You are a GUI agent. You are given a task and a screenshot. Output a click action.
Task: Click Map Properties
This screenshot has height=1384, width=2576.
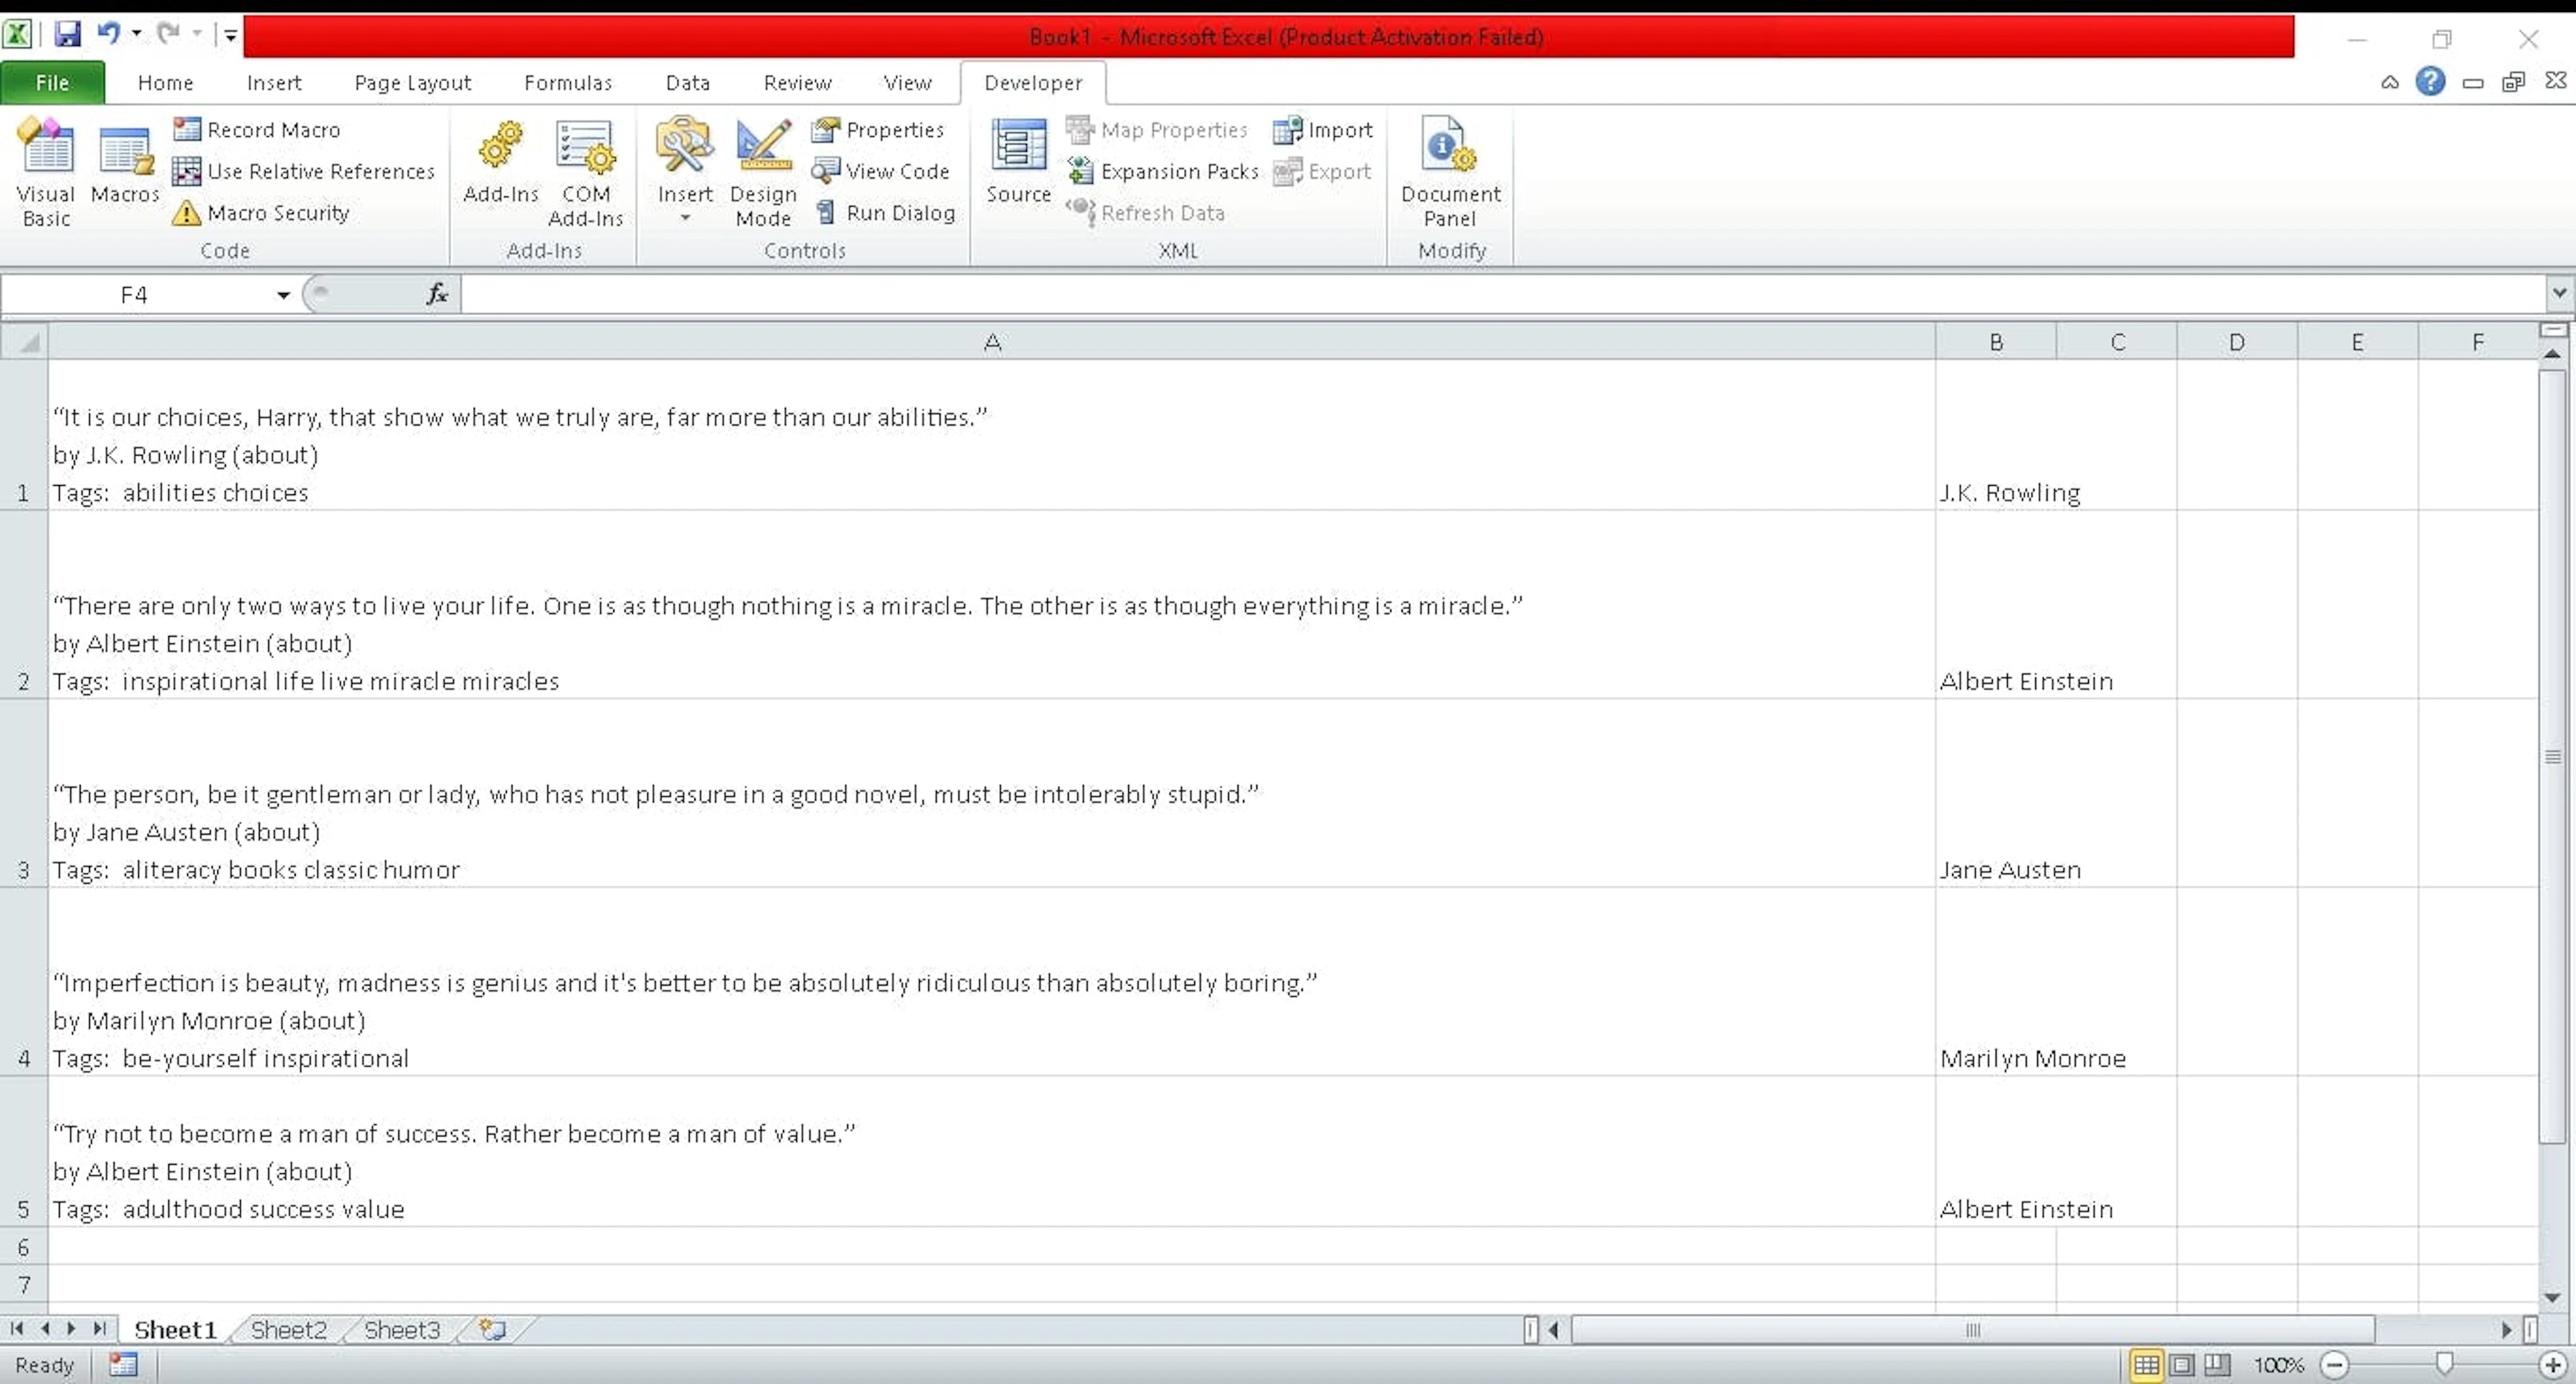pyautogui.click(x=1157, y=130)
